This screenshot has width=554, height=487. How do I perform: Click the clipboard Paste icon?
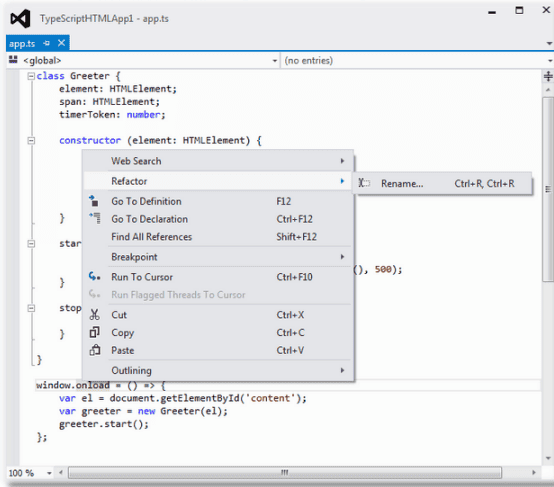(x=95, y=350)
